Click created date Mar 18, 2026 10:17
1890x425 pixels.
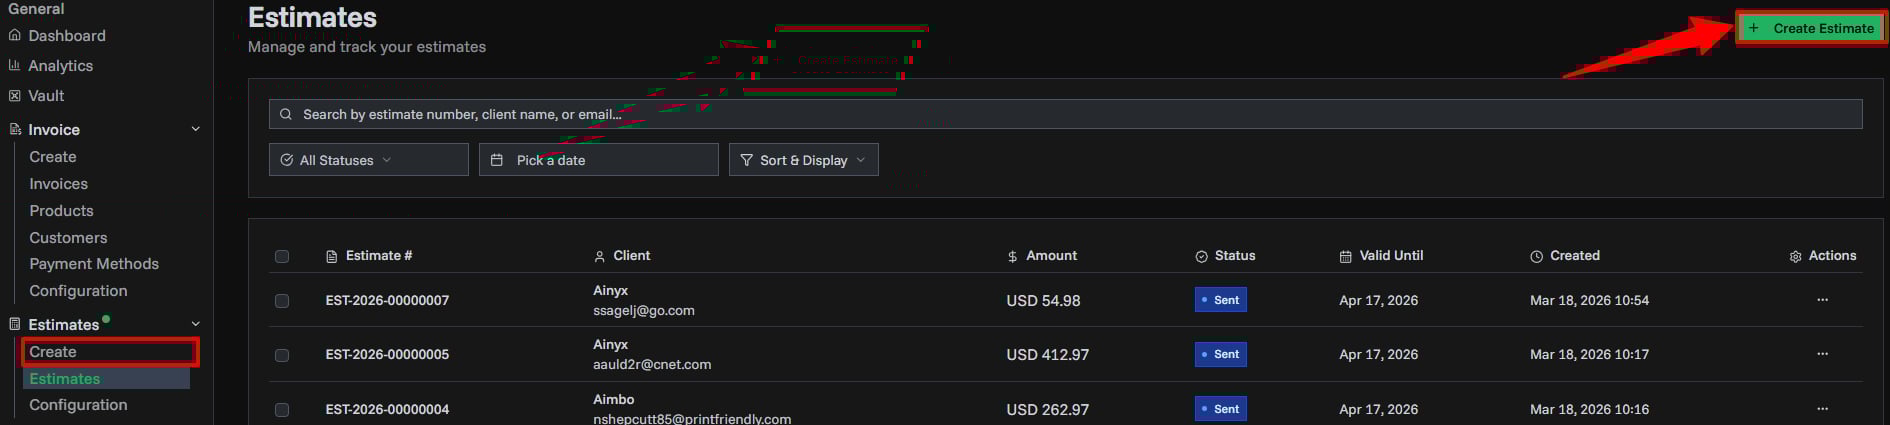(1589, 354)
